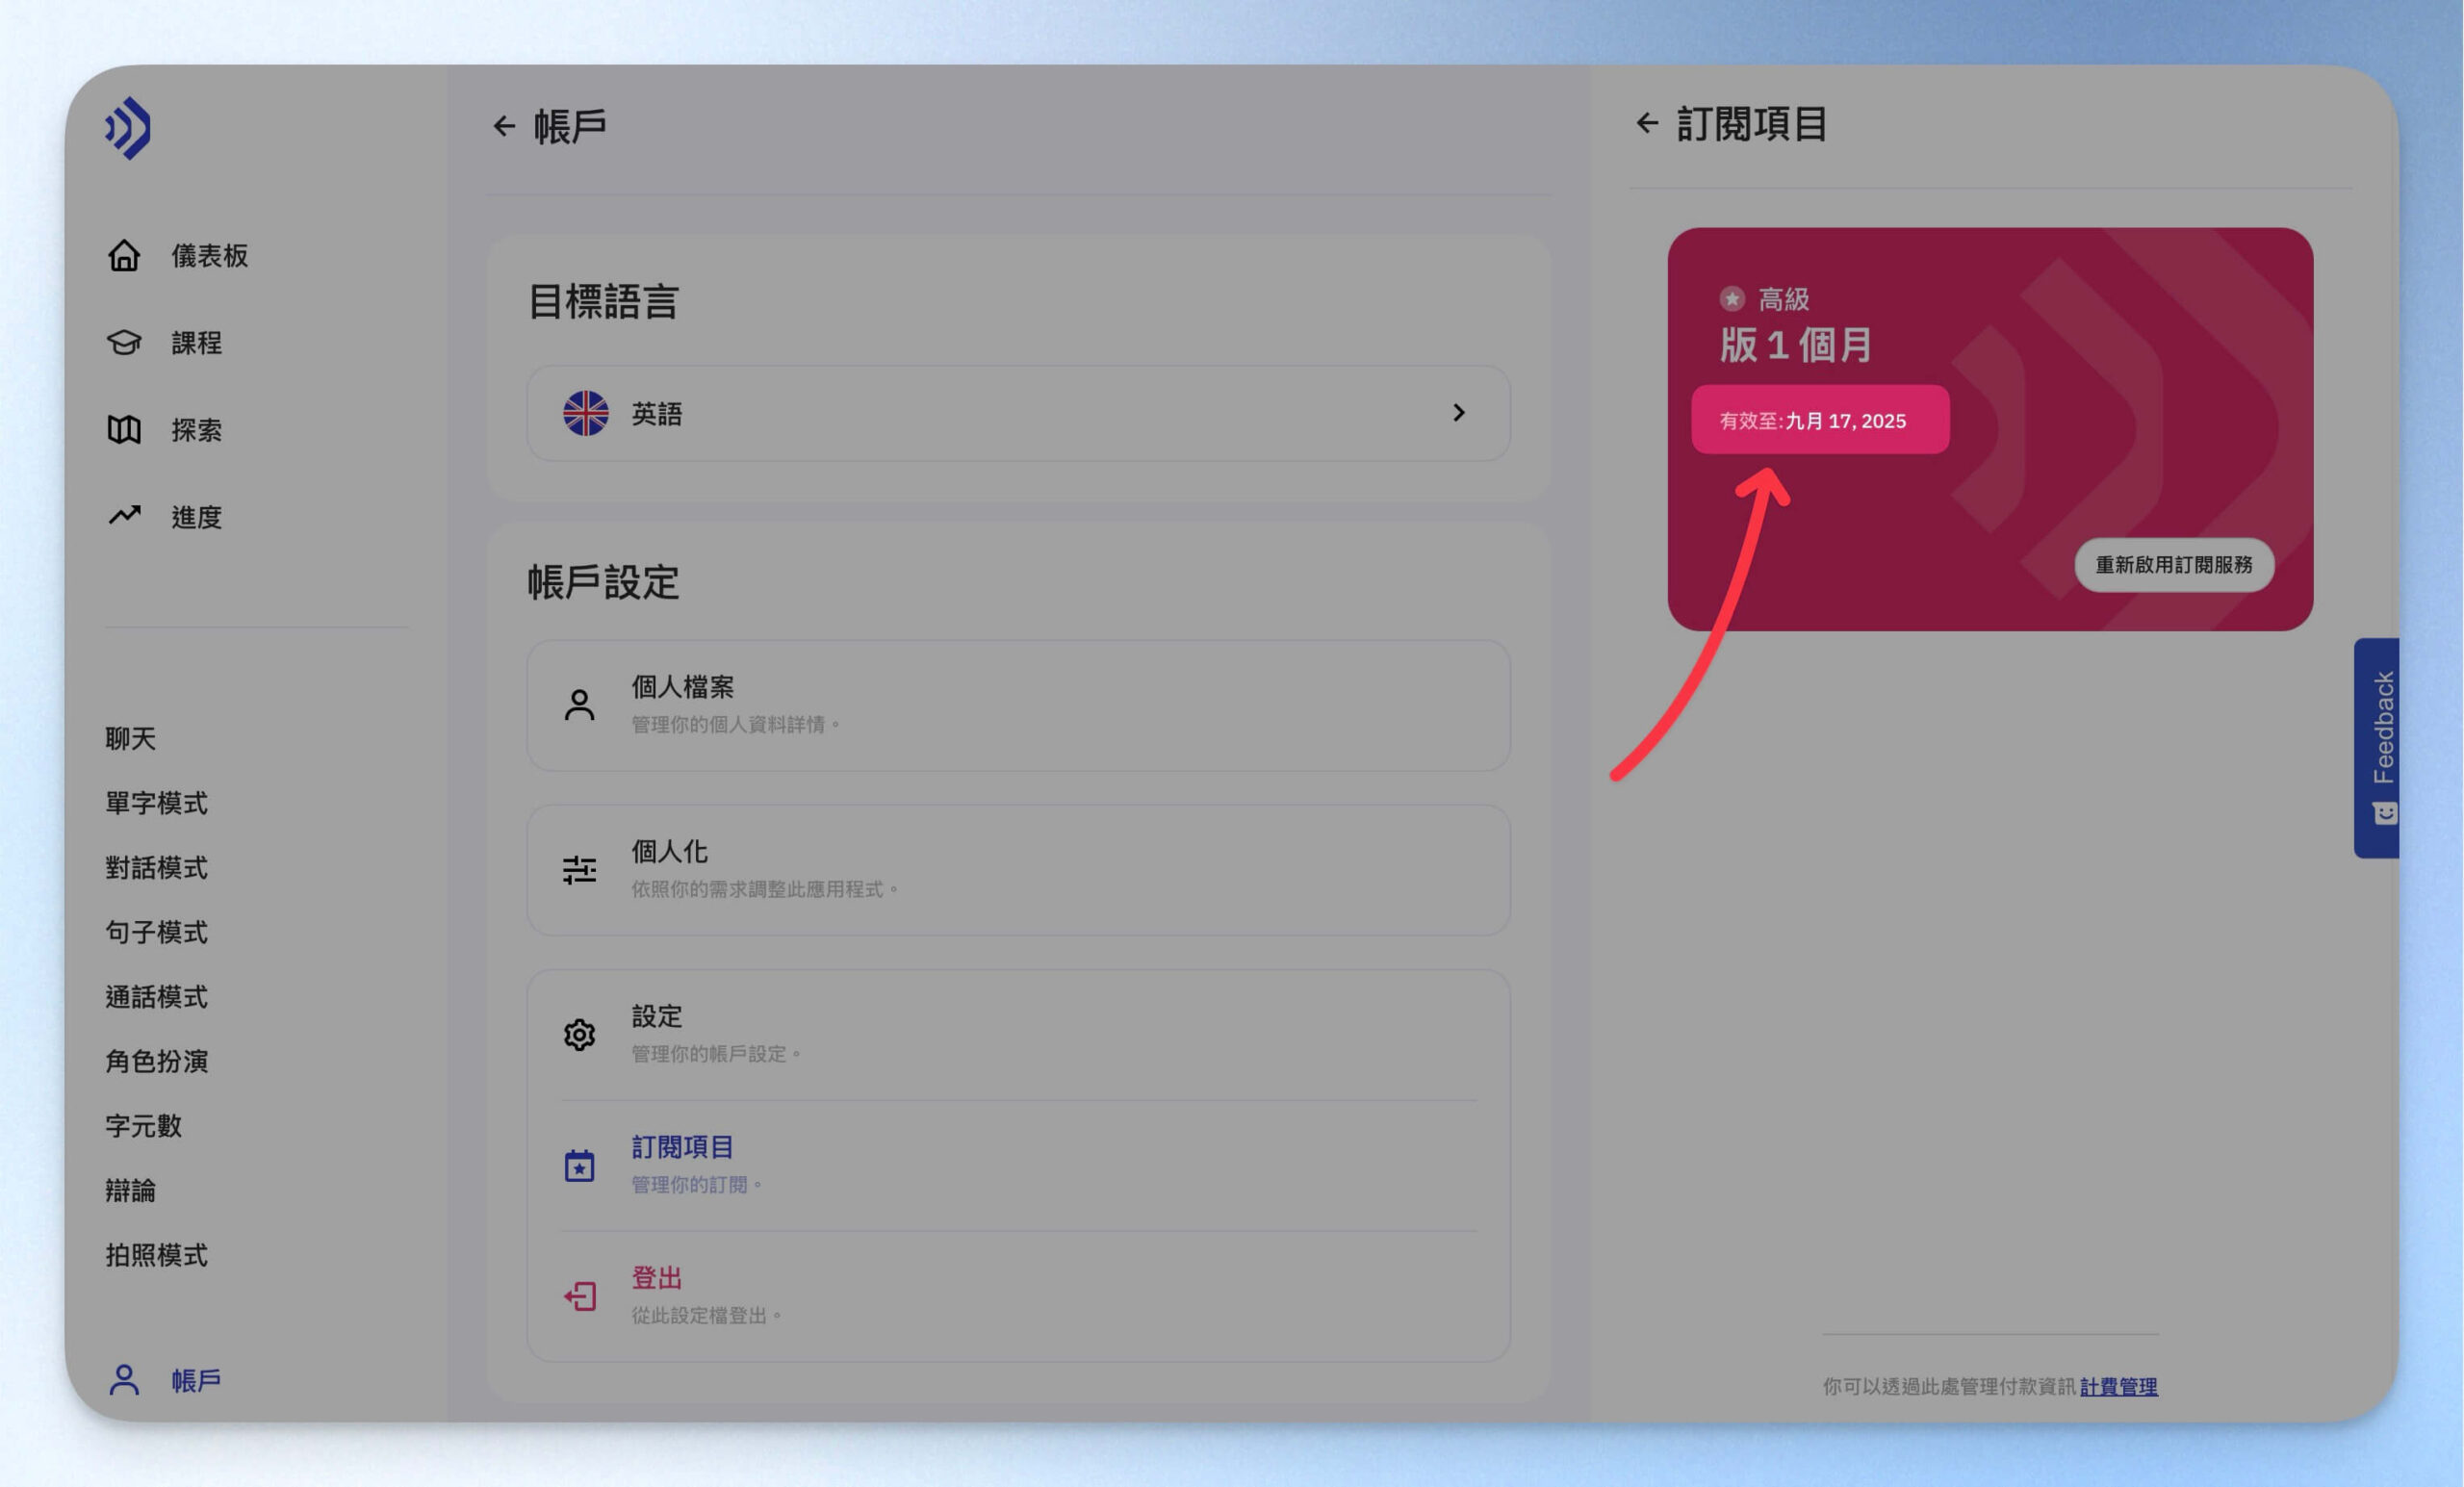Open the 計費管理 link
This screenshot has height=1487, width=2464.
click(2118, 1386)
